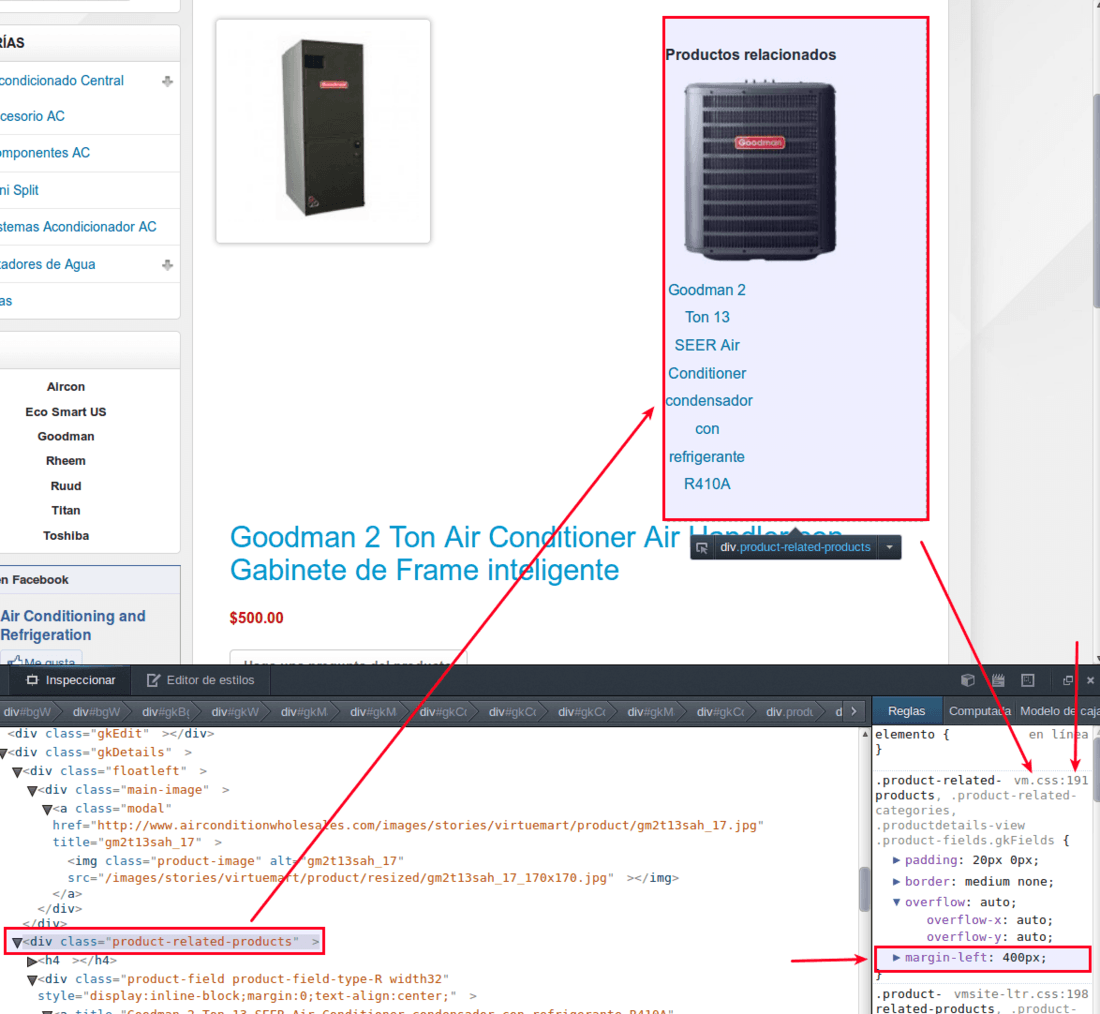Open the Modelo de caja tab
The height and width of the screenshot is (1014, 1100).
pyautogui.click(x=1058, y=711)
